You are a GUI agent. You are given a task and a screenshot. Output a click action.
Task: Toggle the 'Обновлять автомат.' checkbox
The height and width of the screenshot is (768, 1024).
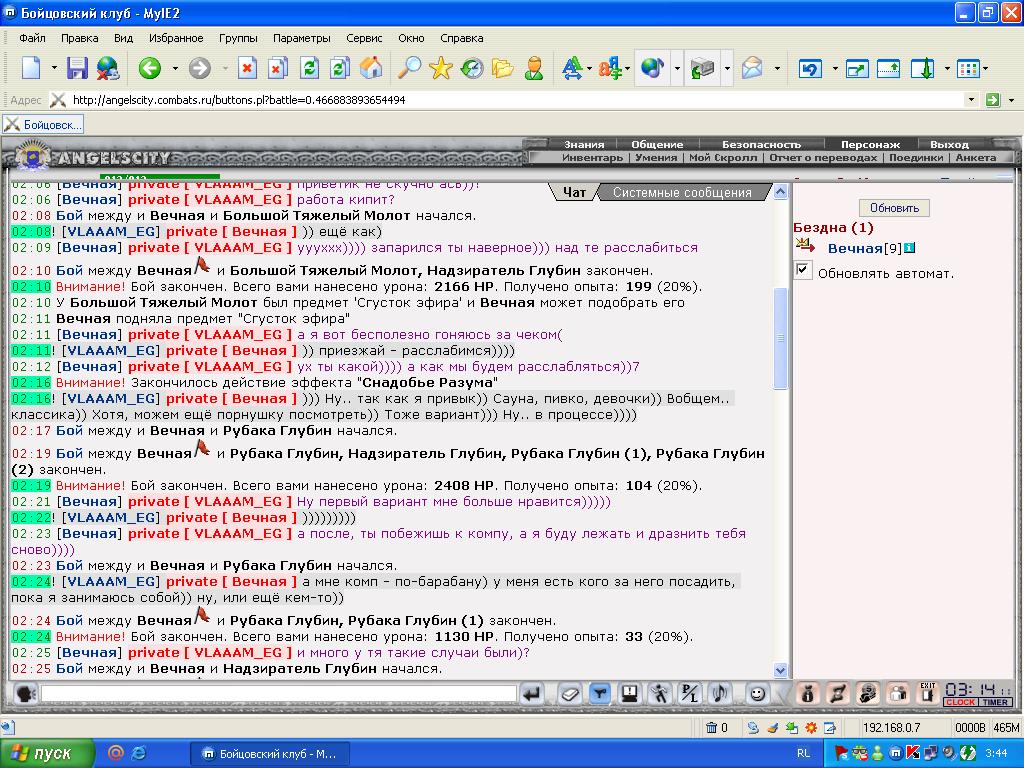(x=803, y=270)
